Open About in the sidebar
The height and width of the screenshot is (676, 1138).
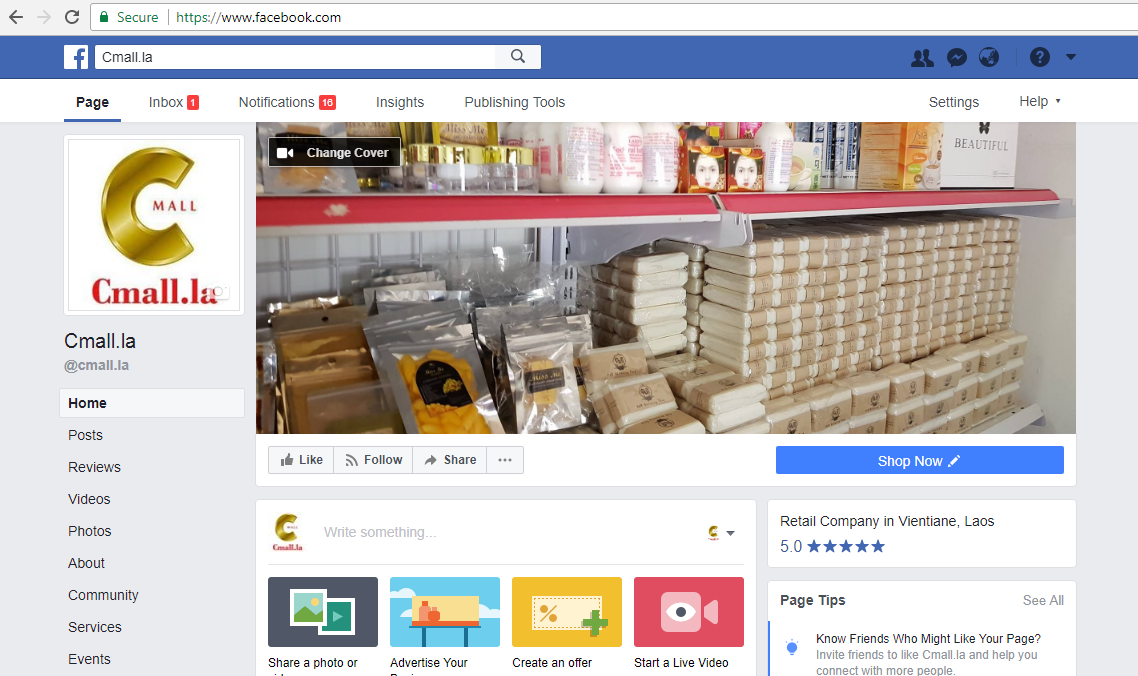click(86, 563)
